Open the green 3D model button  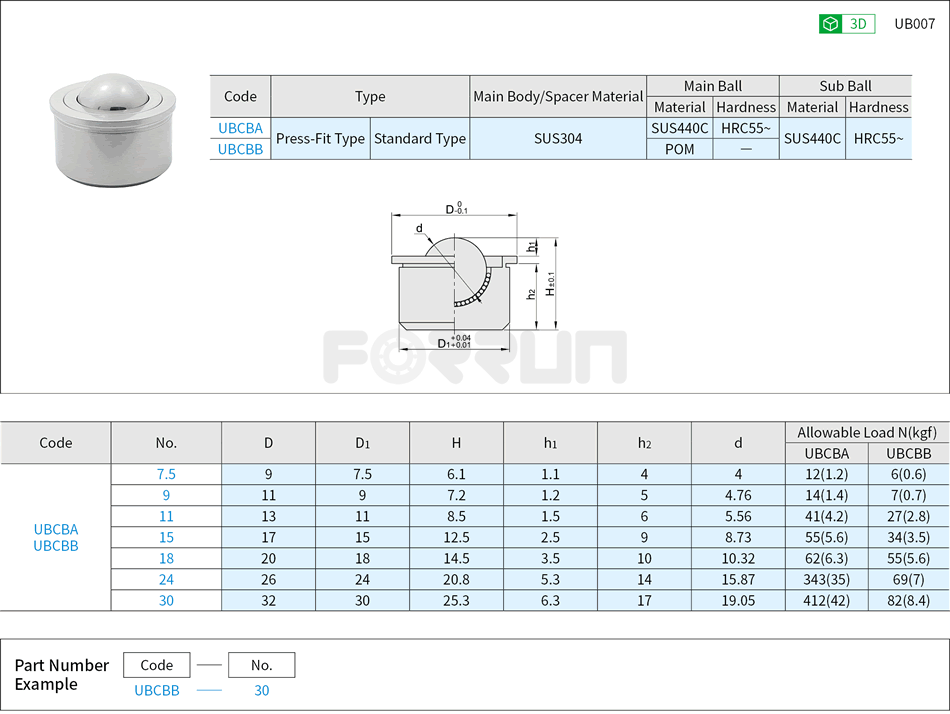point(846,24)
